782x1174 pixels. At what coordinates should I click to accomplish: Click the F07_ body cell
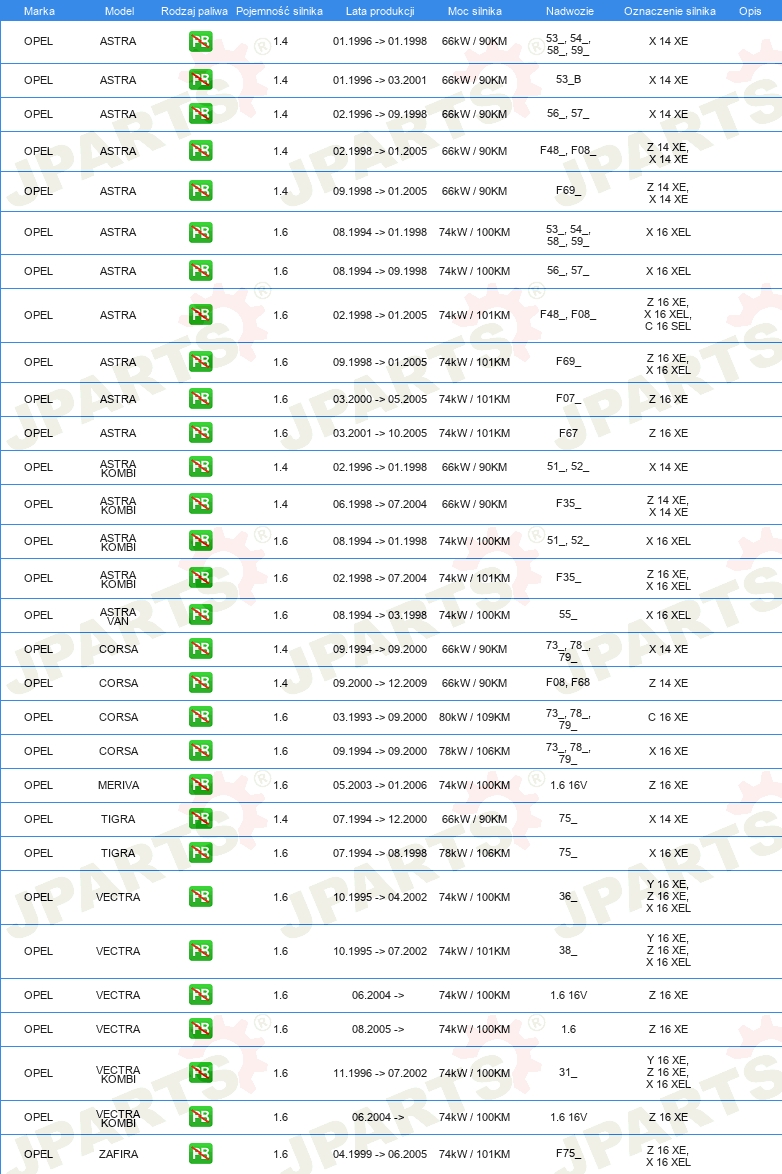tap(568, 398)
